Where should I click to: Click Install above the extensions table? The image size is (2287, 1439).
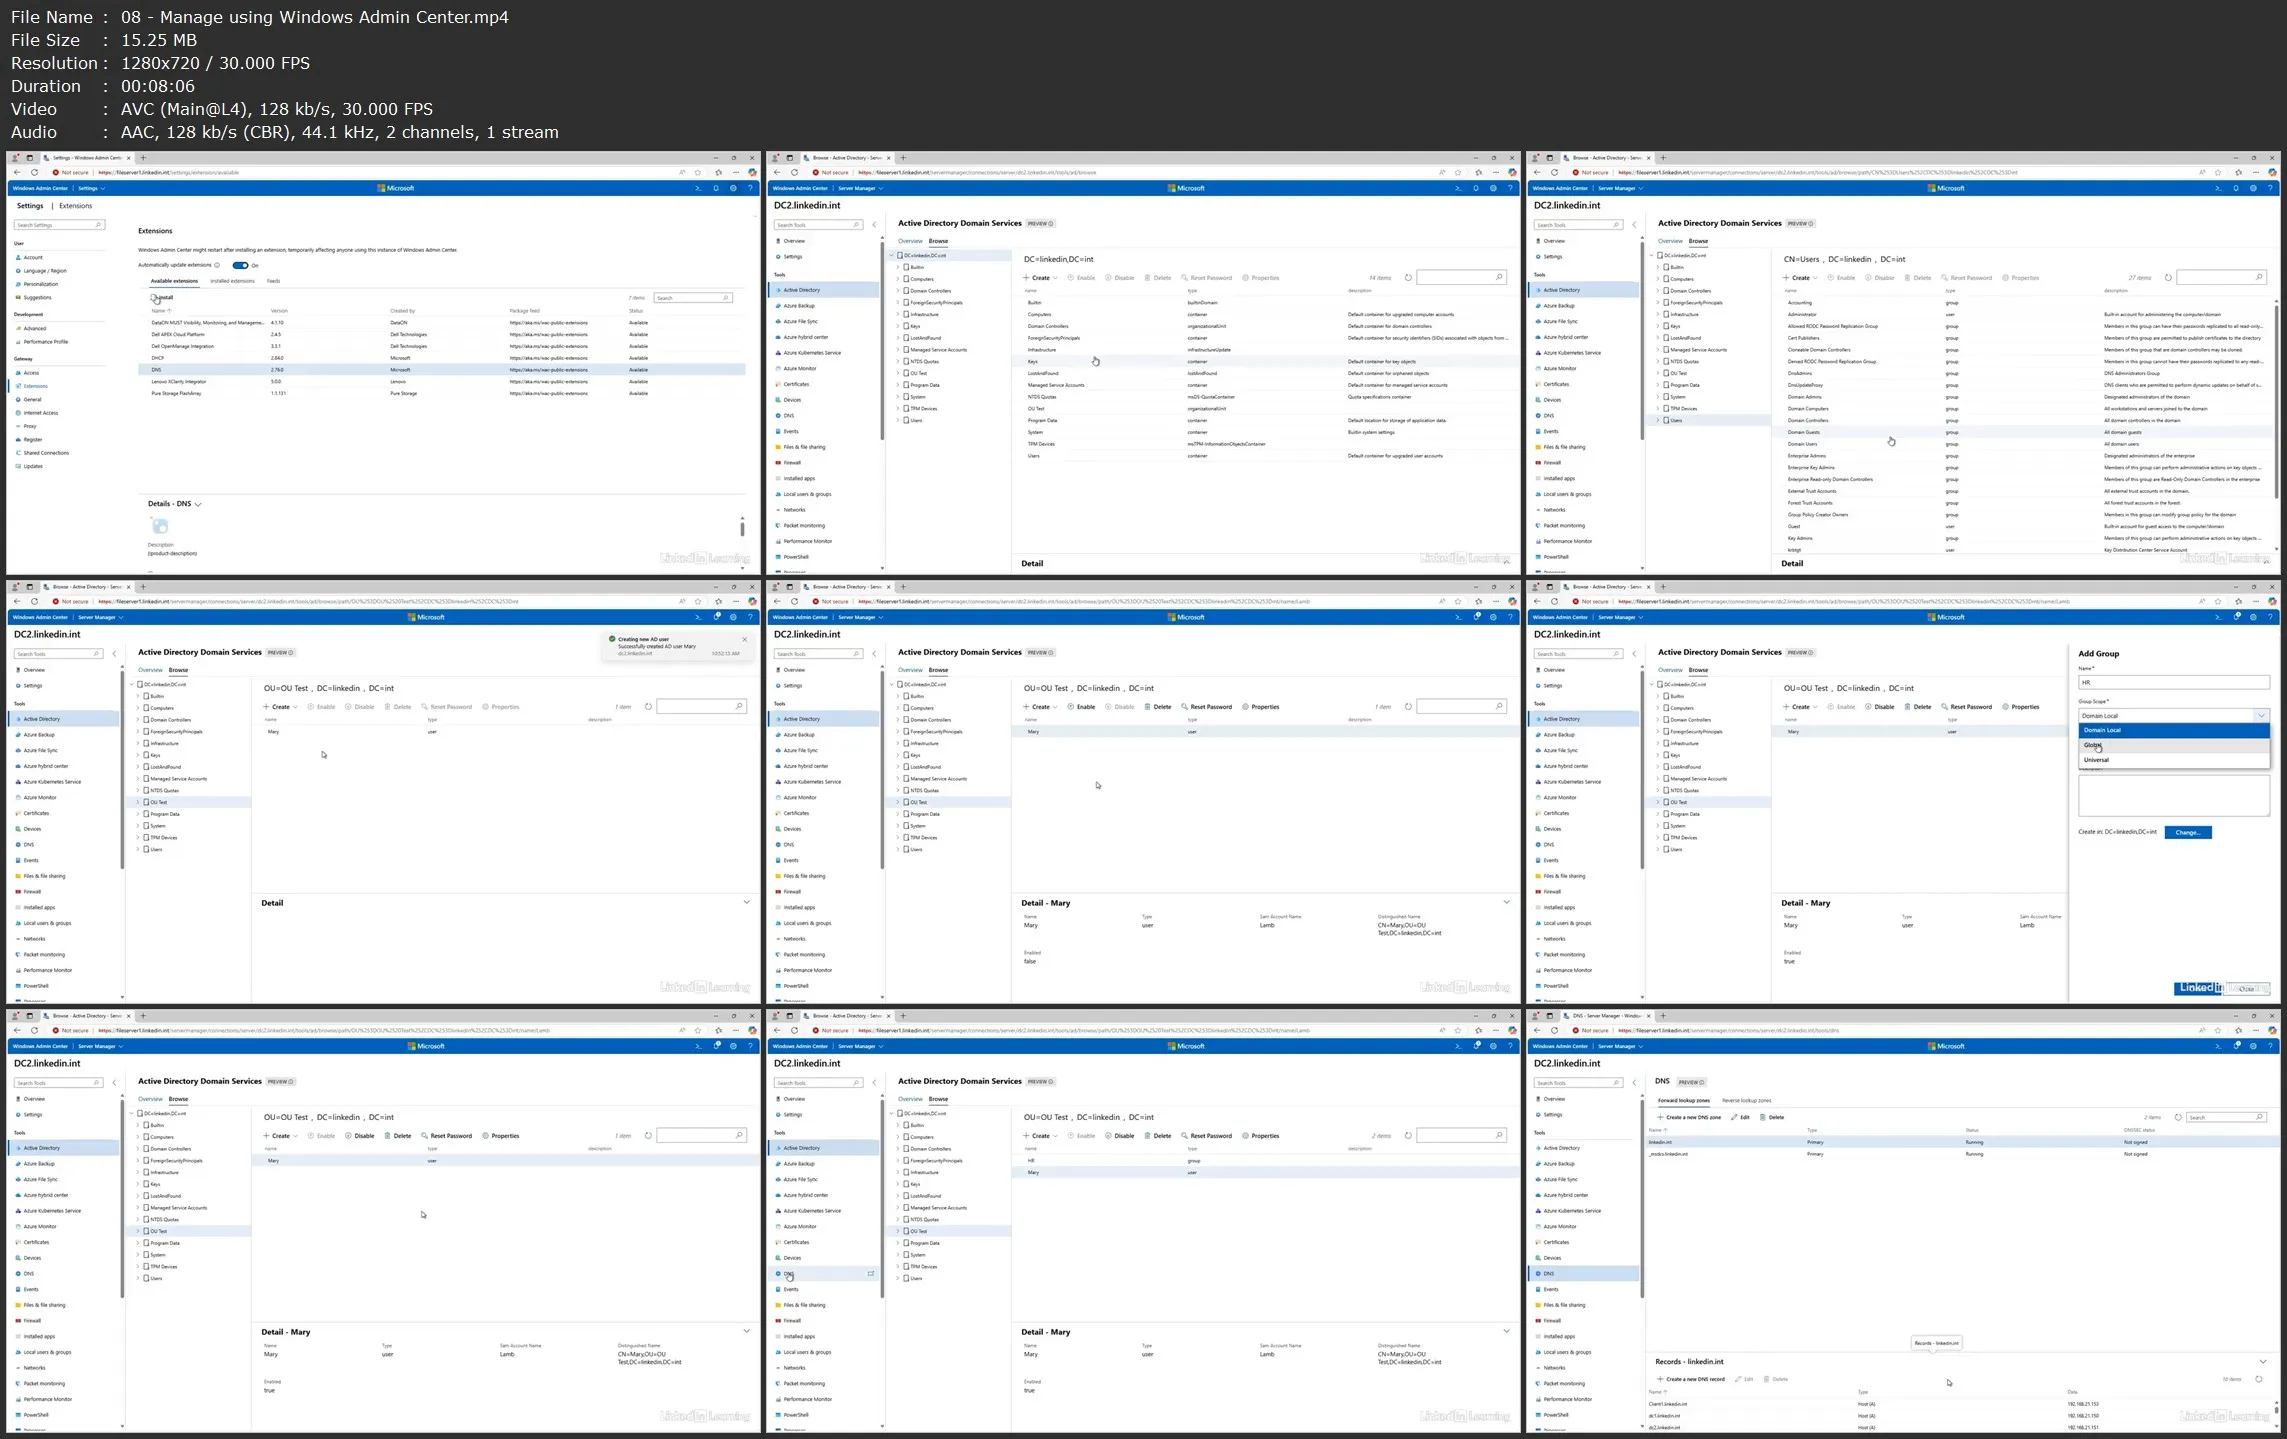tap(162, 297)
